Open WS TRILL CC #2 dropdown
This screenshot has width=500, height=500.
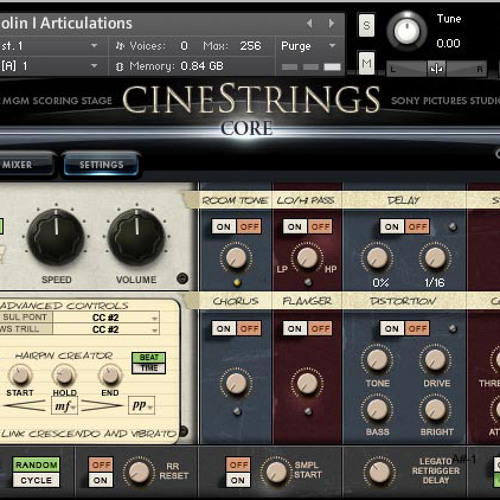coord(106,329)
